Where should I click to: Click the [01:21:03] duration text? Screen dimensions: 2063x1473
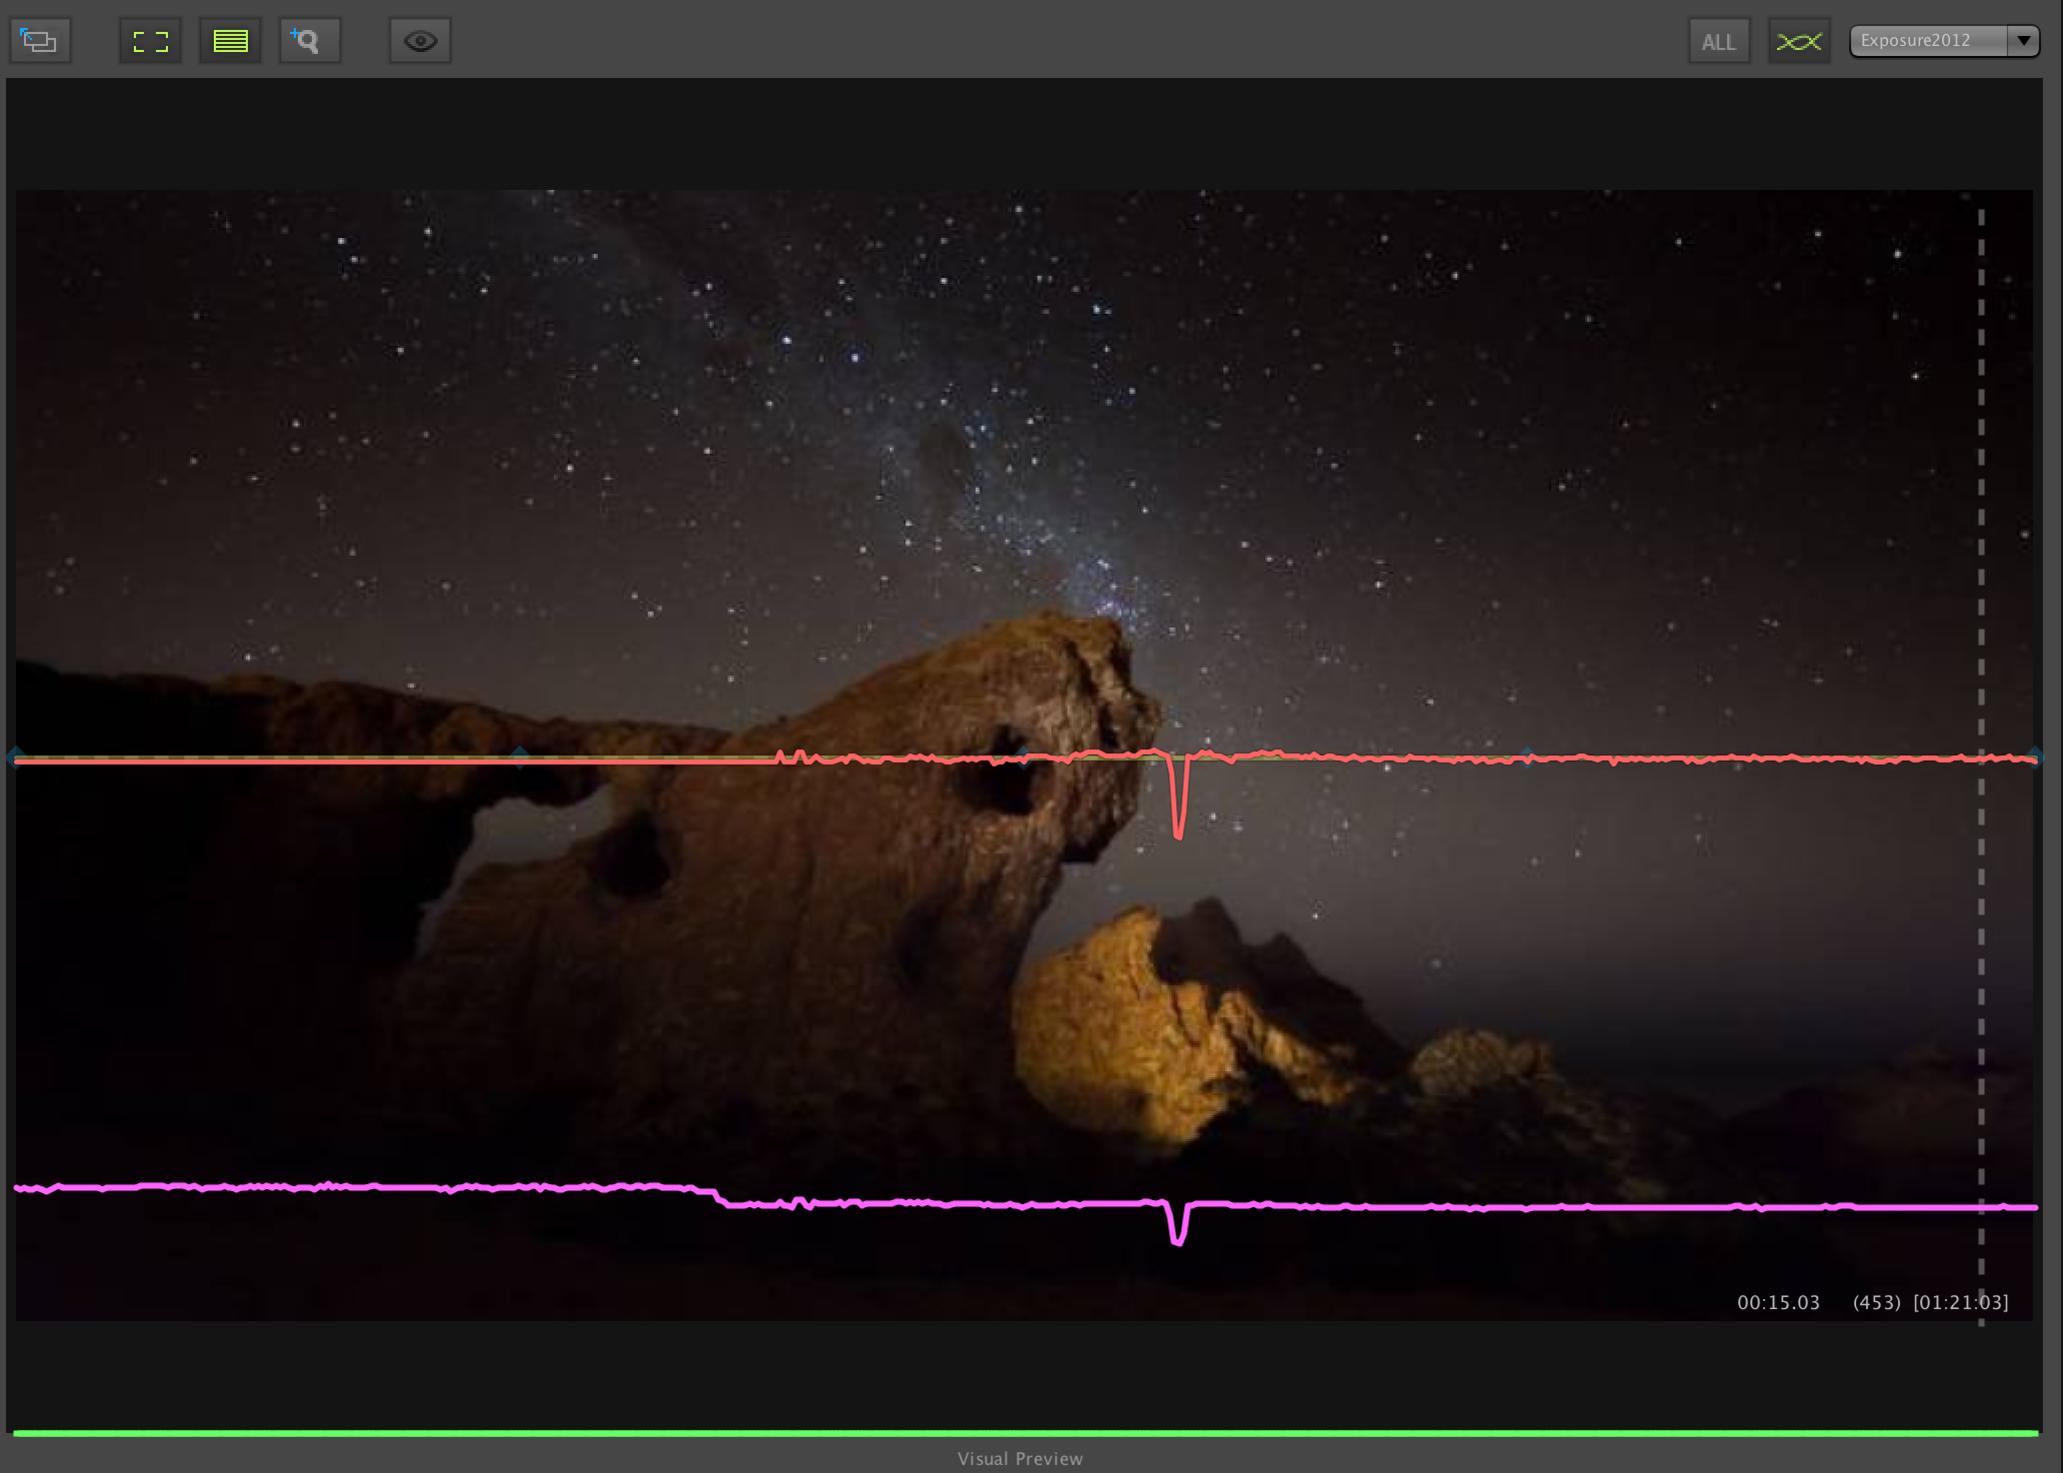pos(1960,1302)
